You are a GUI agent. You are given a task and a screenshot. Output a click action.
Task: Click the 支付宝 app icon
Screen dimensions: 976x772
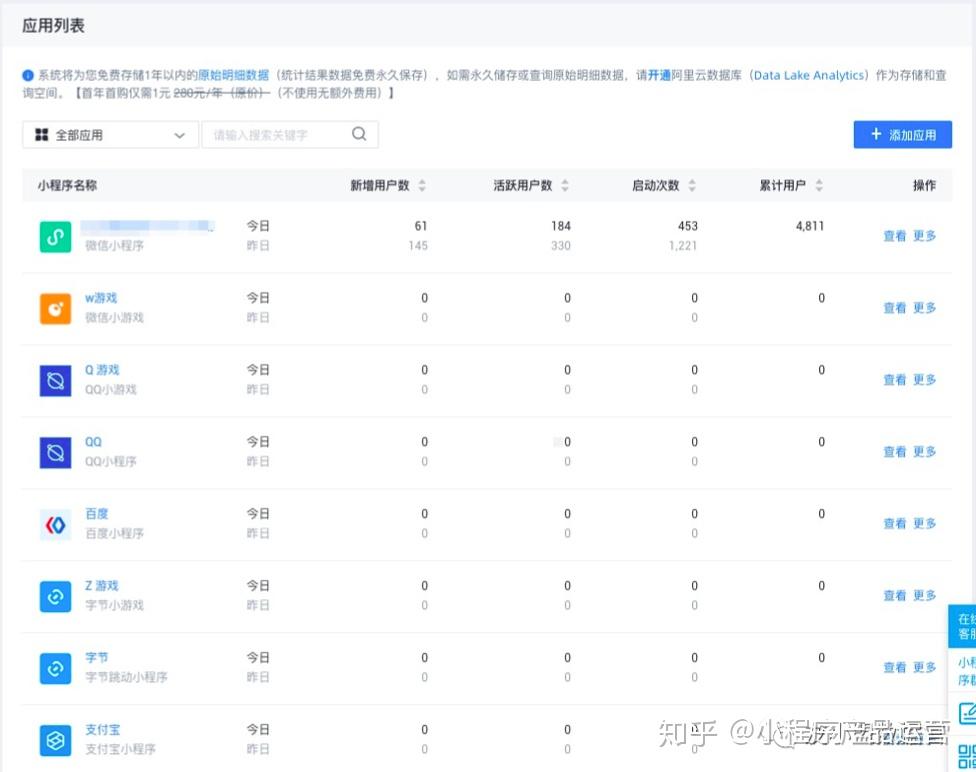pyautogui.click(x=55, y=740)
